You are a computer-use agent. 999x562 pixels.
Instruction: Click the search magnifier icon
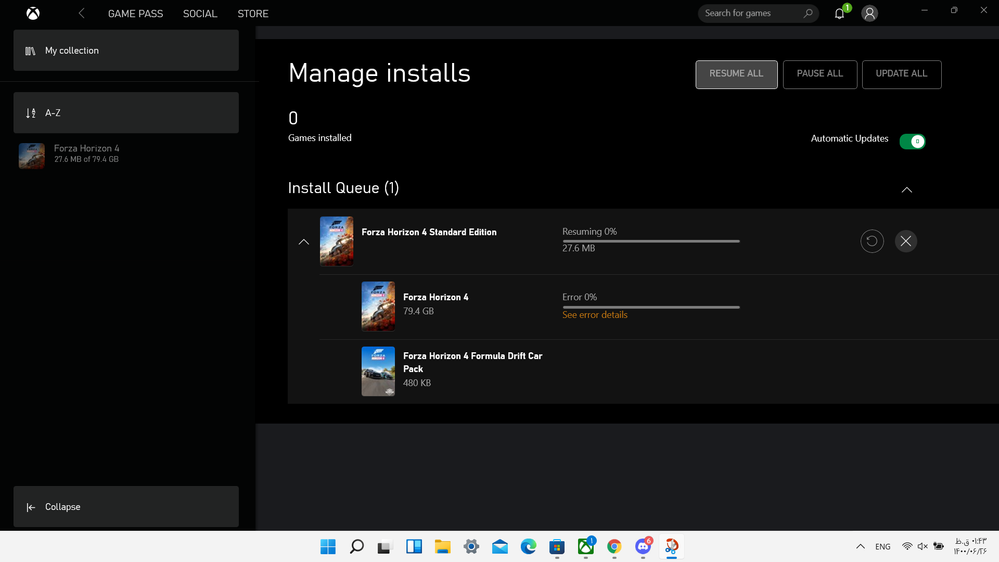[808, 13]
